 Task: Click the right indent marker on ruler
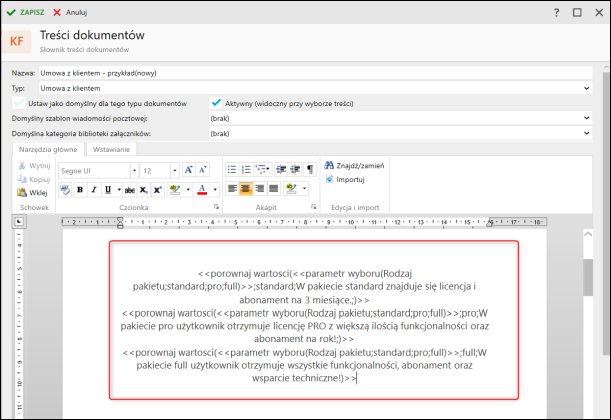(x=489, y=223)
